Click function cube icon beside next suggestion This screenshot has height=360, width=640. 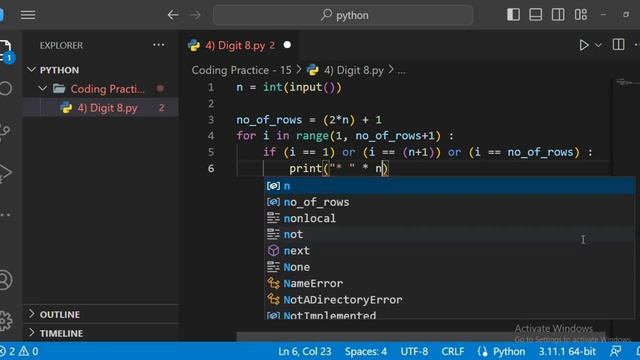pyautogui.click(x=273, y=251)
